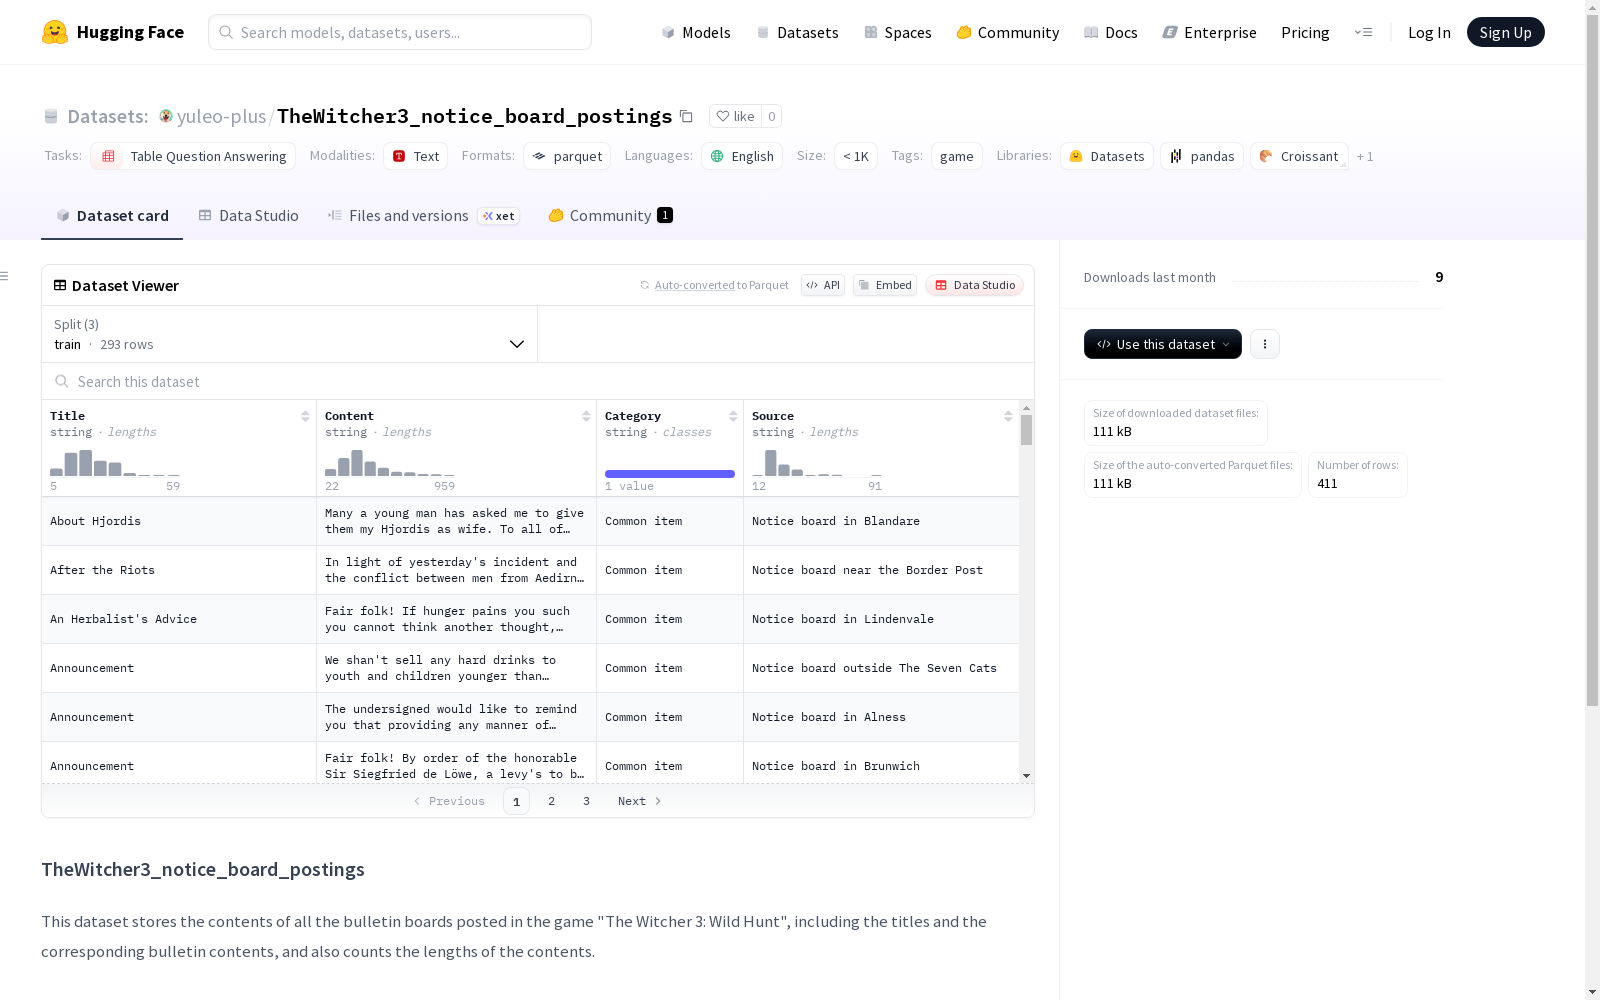Click the Hugging Face logo icon
This screenshot has height=1000, width=1600.
coord(55,32)
